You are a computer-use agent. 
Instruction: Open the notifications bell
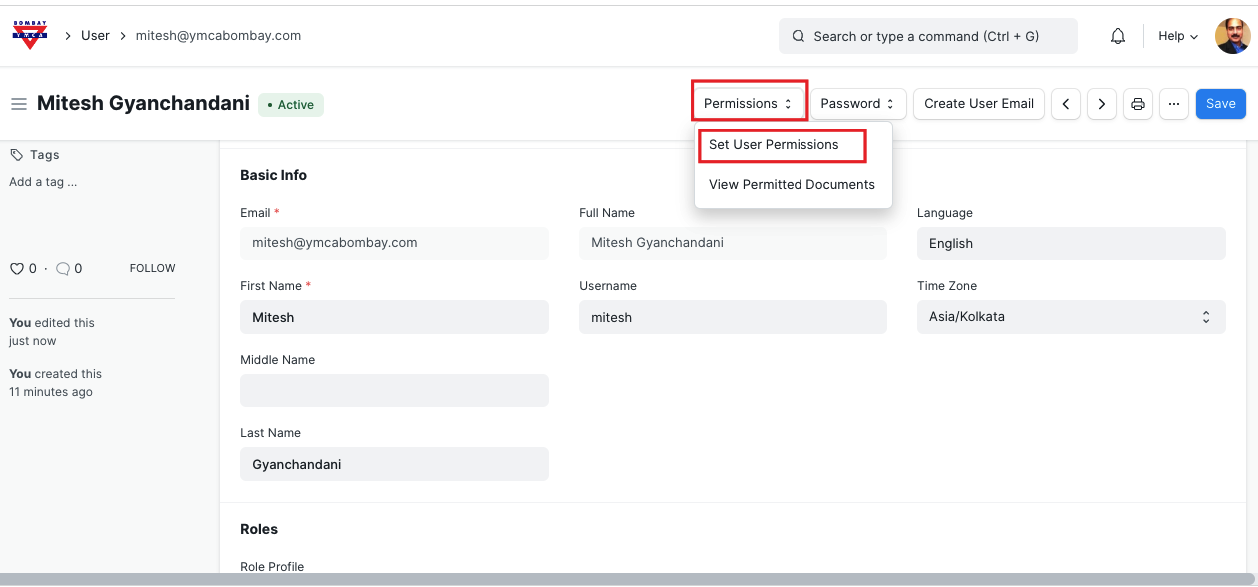point(1118,36)
